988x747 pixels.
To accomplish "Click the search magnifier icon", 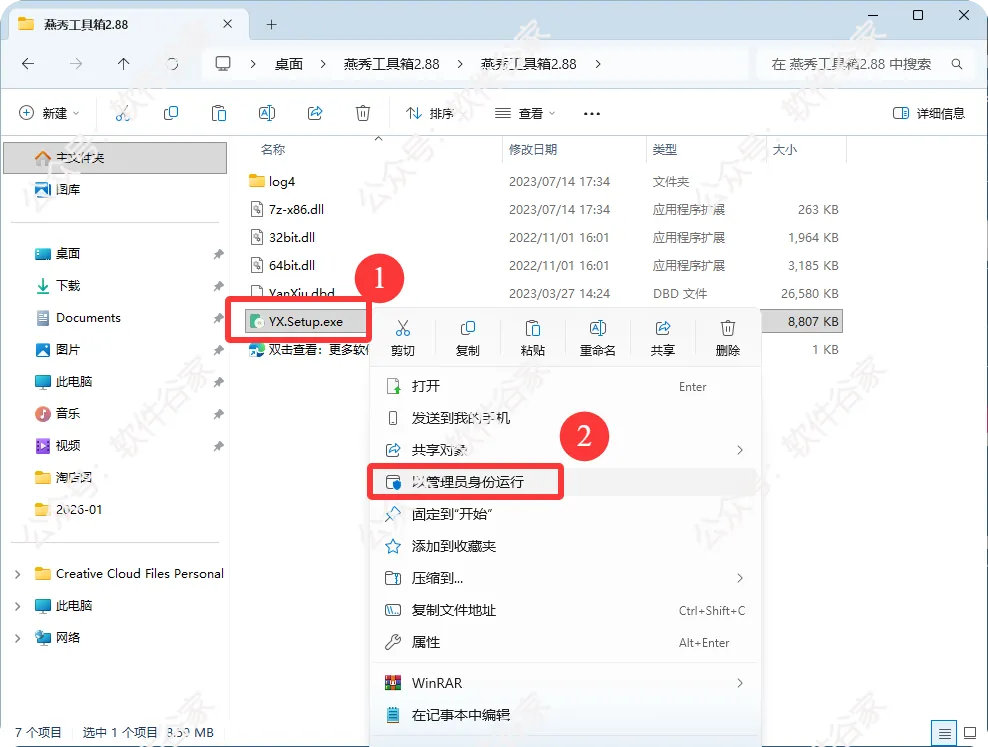I will click(956, 64).
